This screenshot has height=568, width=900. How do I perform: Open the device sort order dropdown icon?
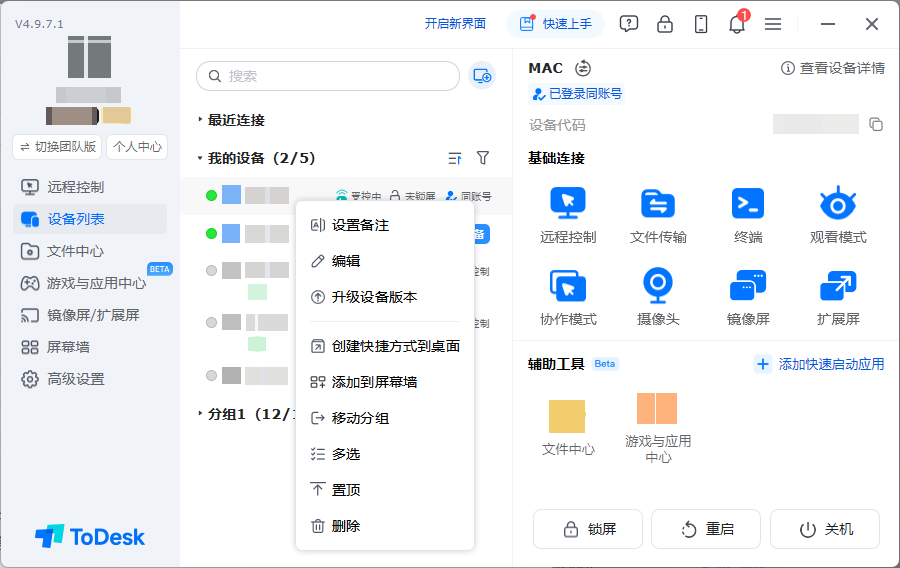pyautogui.click(x=455, y=158)
